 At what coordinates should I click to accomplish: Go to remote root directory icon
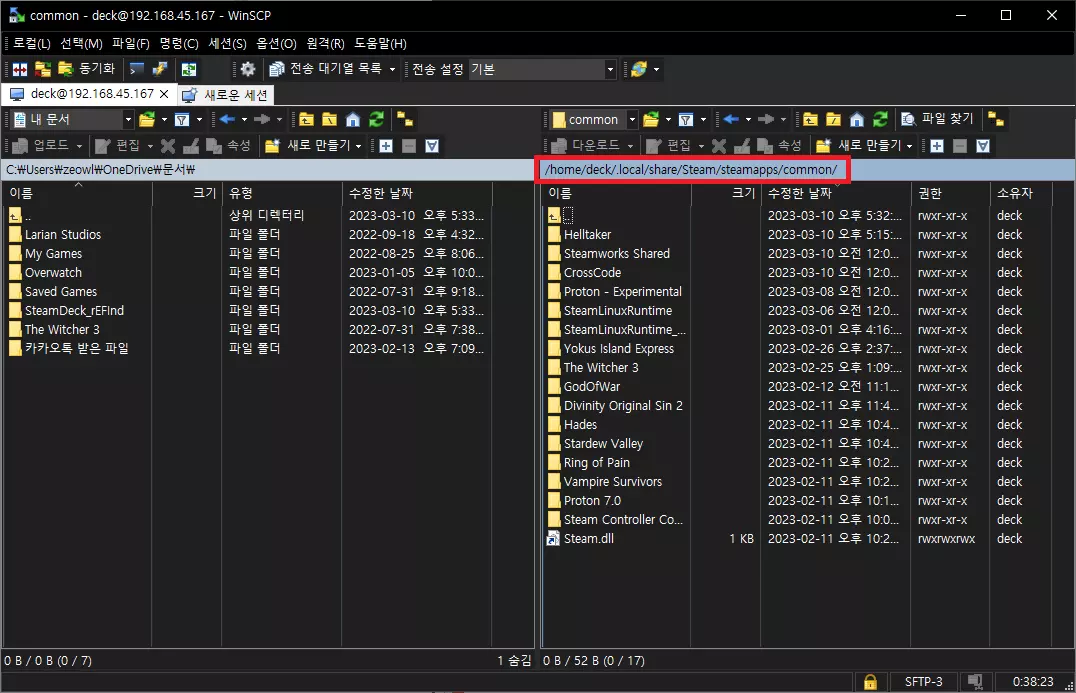pyautogui.click(x=834, y=120)
